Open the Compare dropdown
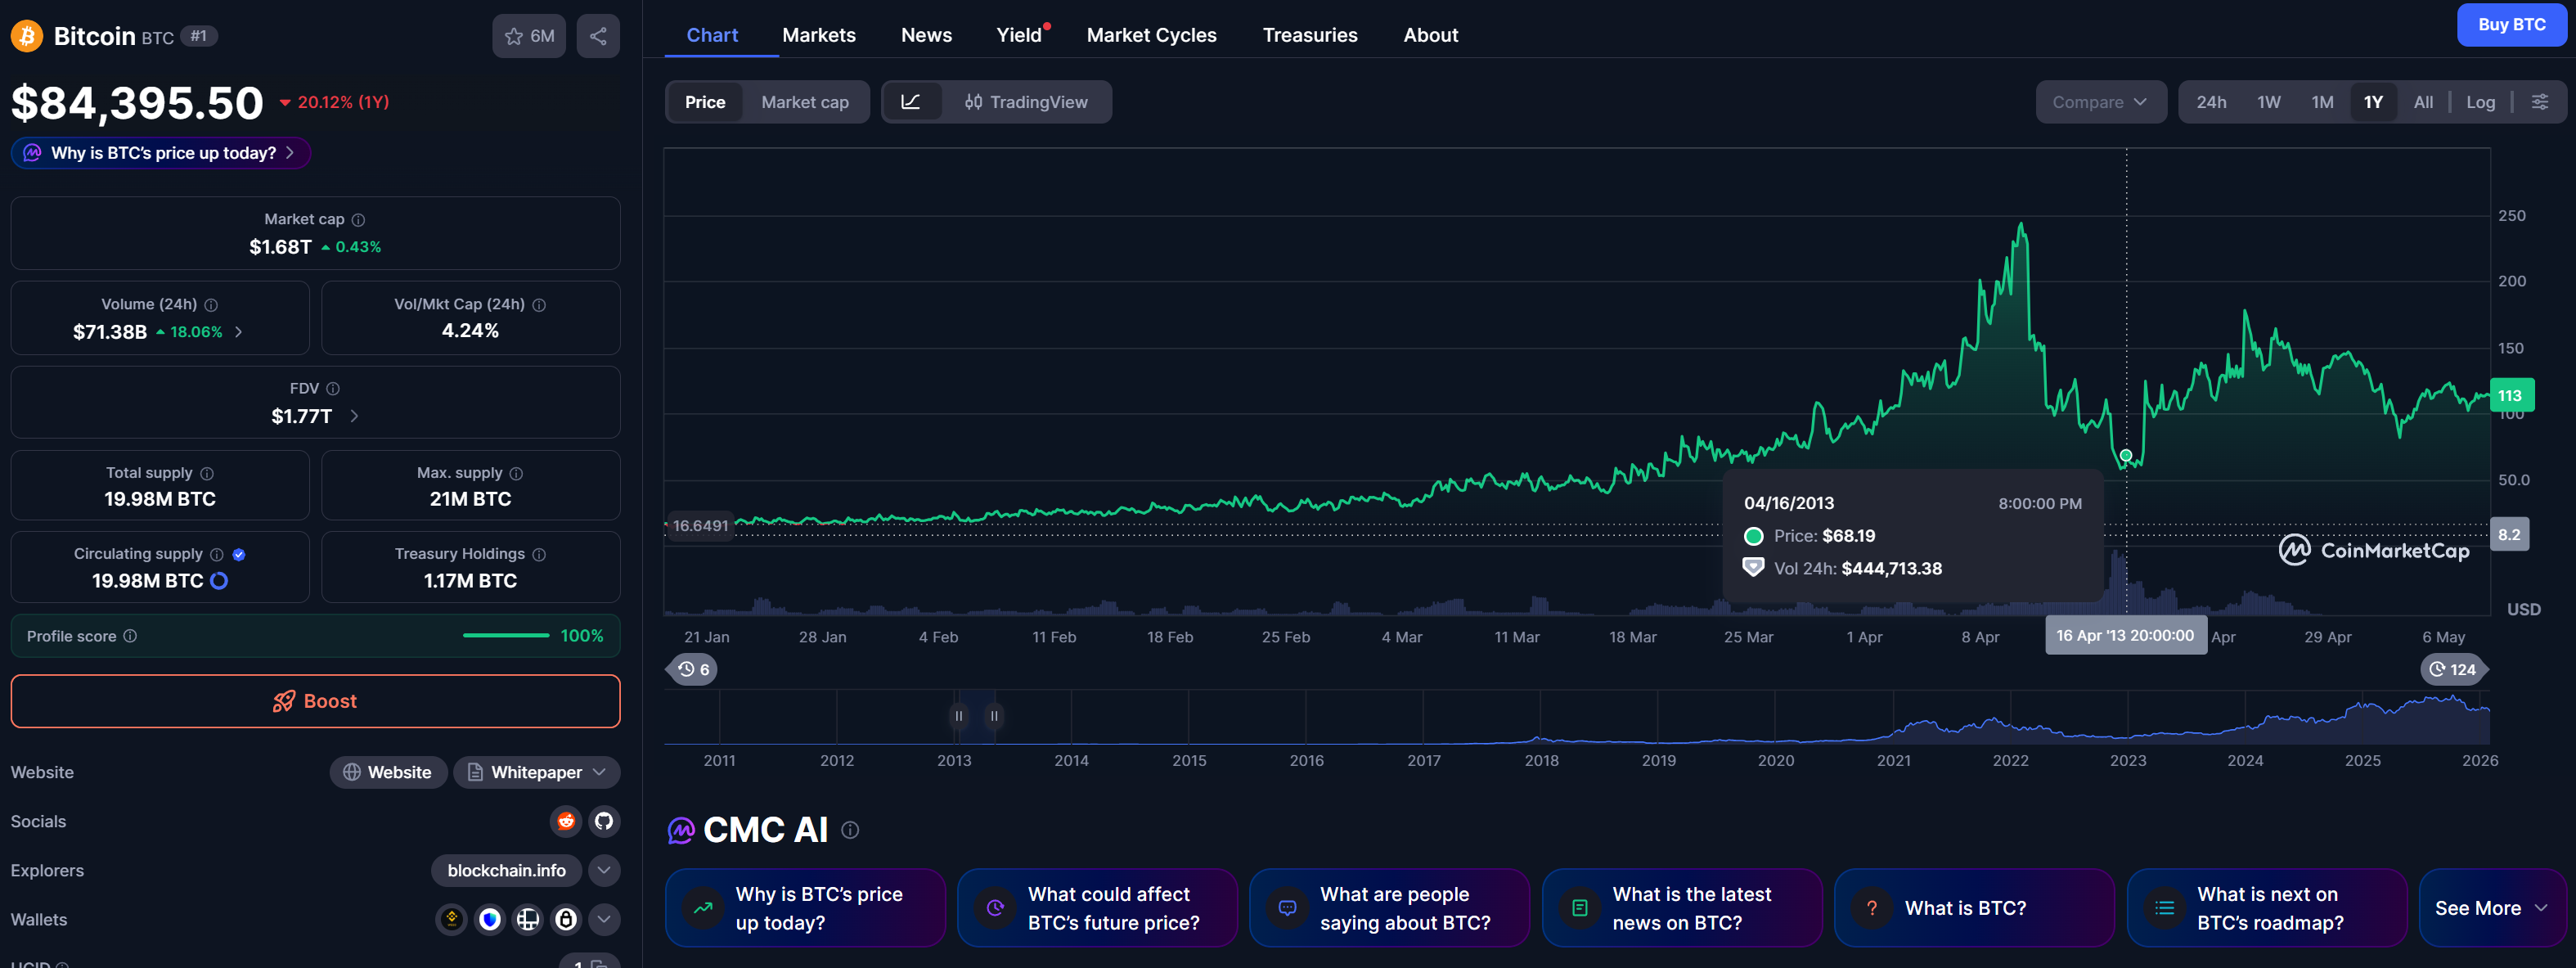 click(x=2099, y=102)
